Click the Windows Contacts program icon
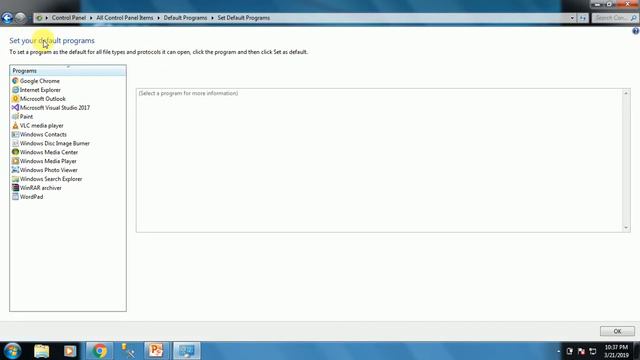The height and width of the screenshot is (360, 640). [x=15, y=134]
